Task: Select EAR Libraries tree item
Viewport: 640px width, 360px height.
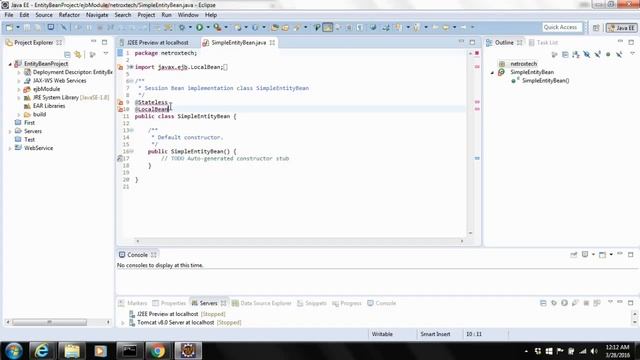Action: tap(44, 106)
